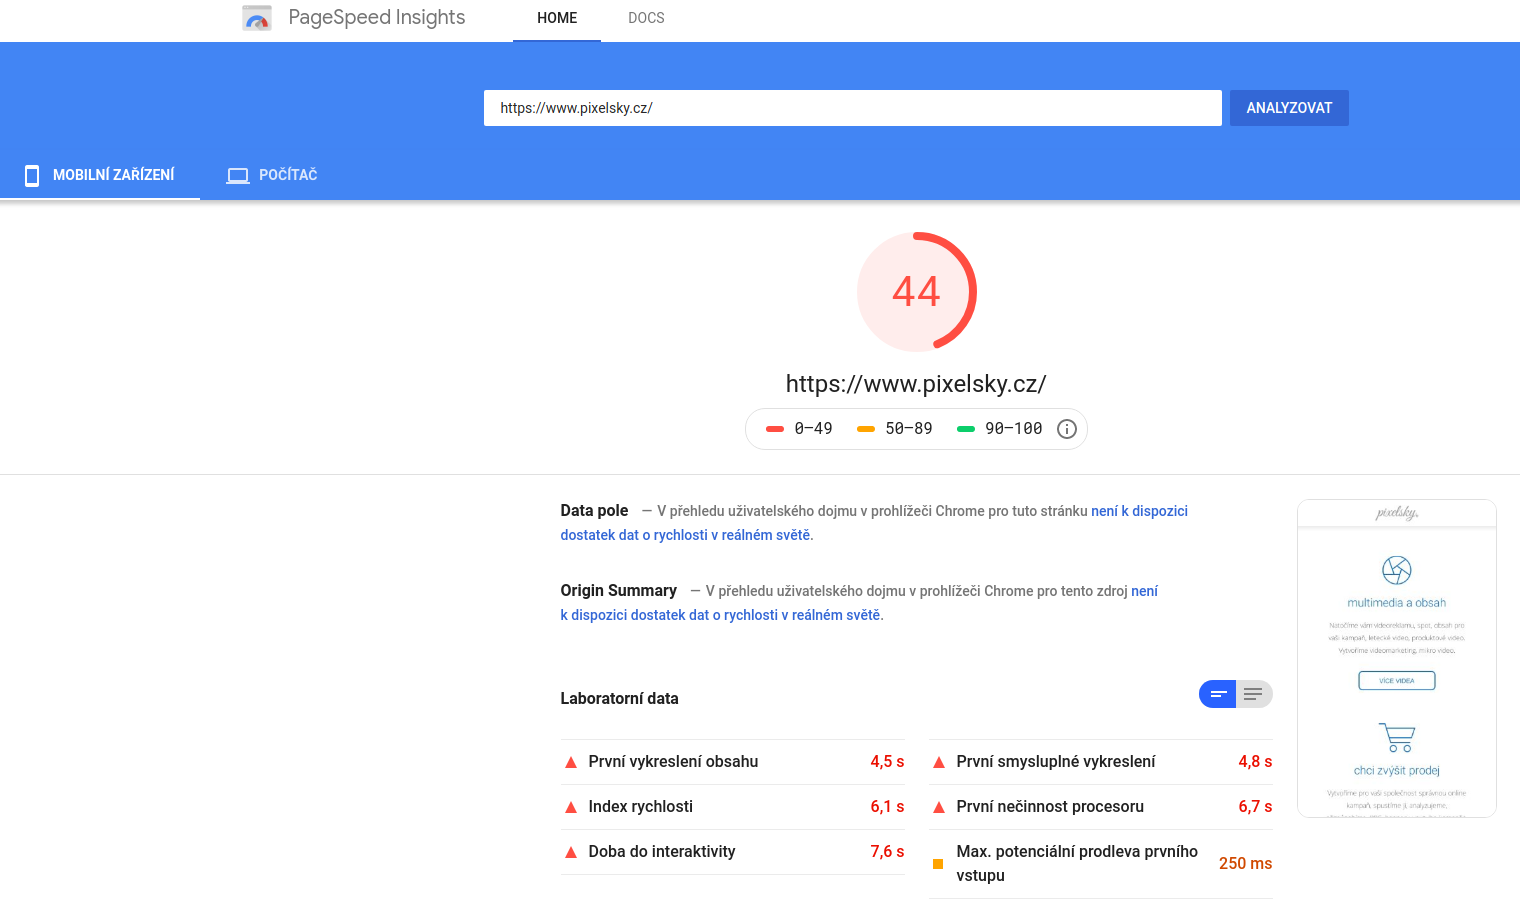
Task: Click the 'Index rychlosti' metric label
Action: point(641,807)
